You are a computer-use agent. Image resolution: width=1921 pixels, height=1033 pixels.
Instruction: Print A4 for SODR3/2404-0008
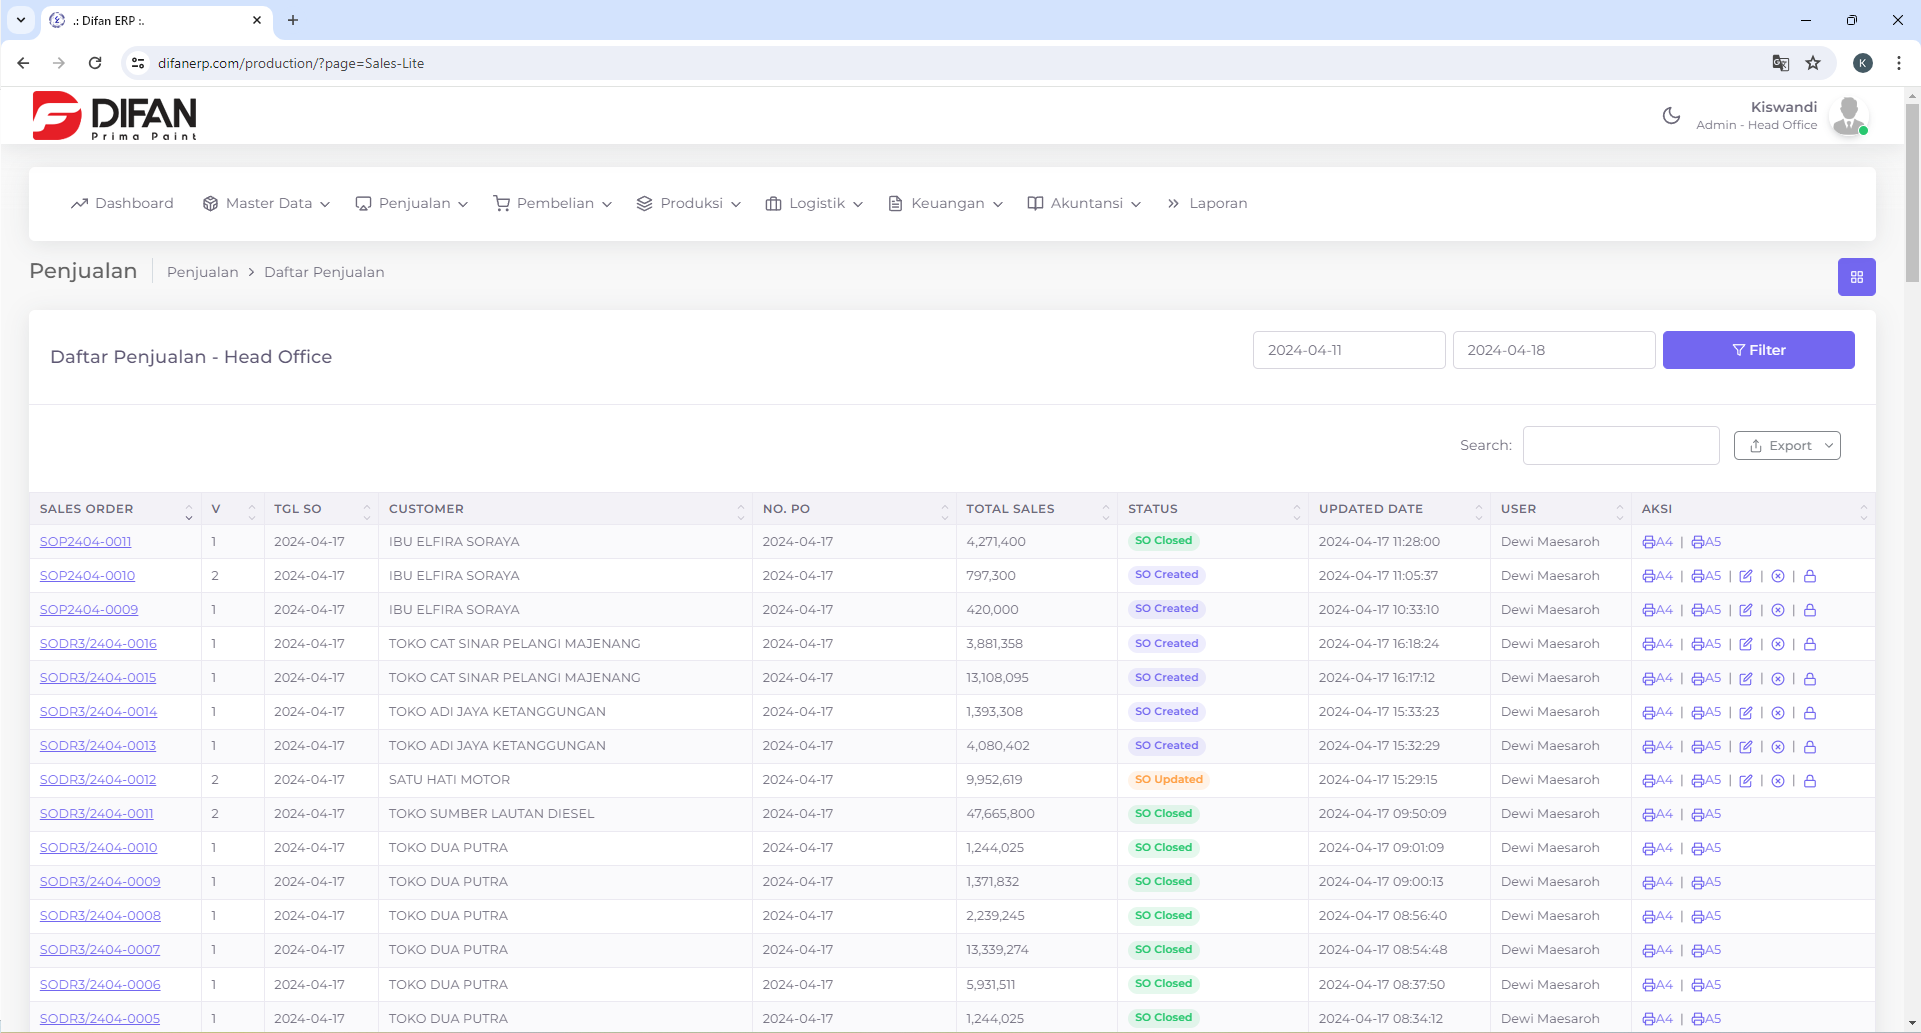coord(1657,916)
